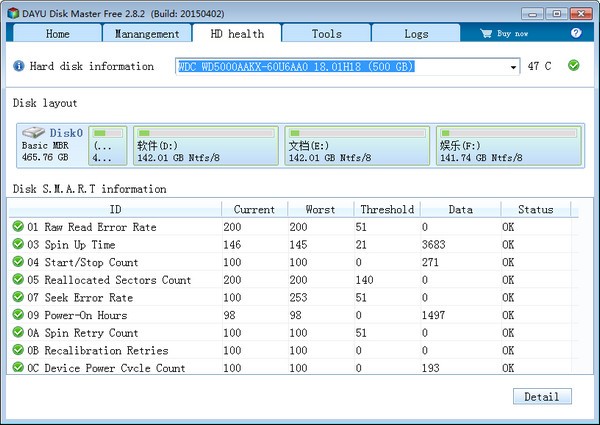Click the green health status check icon
This screenshot has width=600, height=425.
tap(574, 66)
